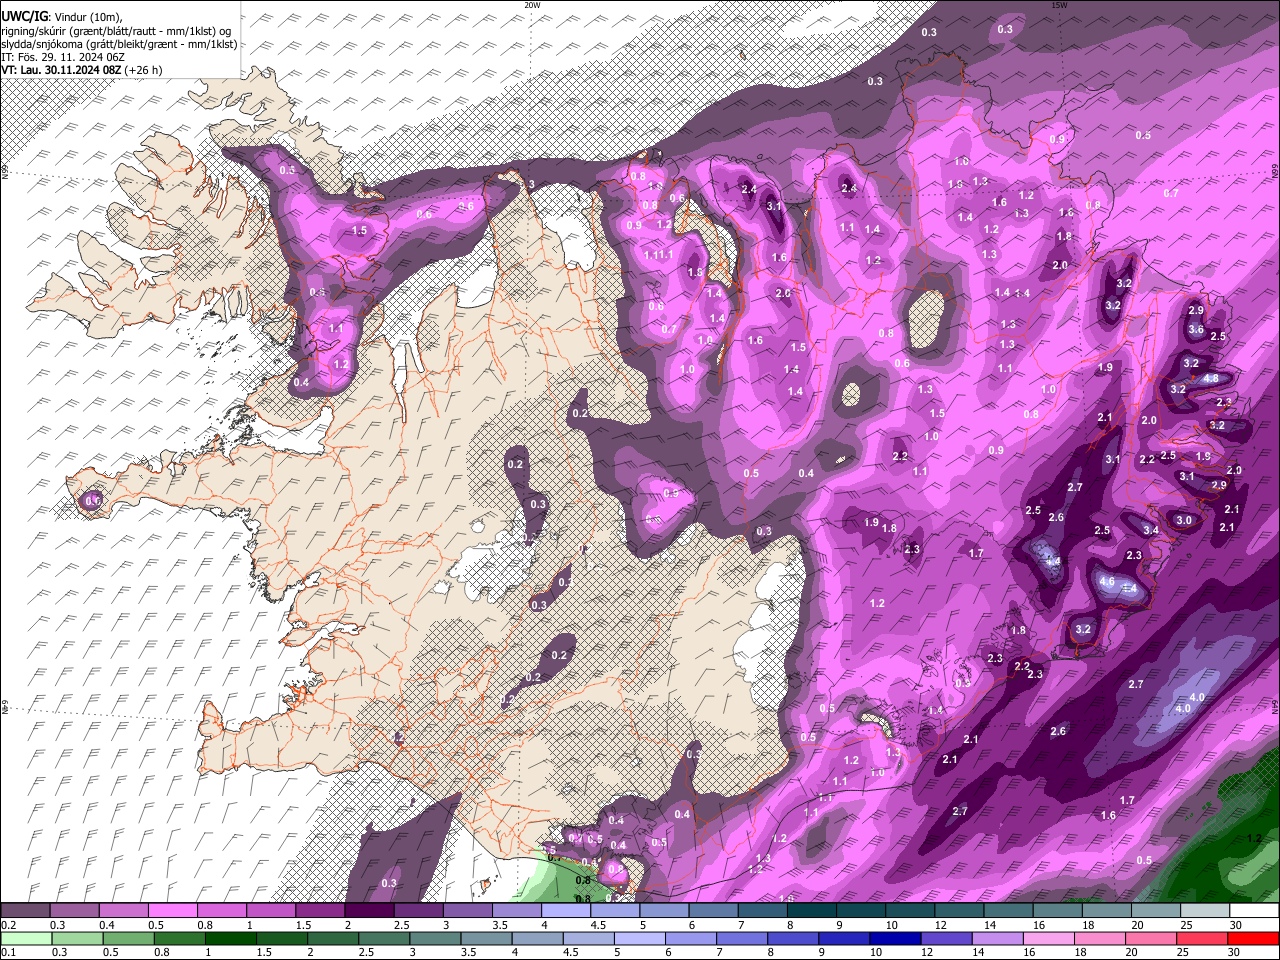Click the 4.6 precipitation value on the map
Screen dimensions: 1280x960
(1107, 581)
